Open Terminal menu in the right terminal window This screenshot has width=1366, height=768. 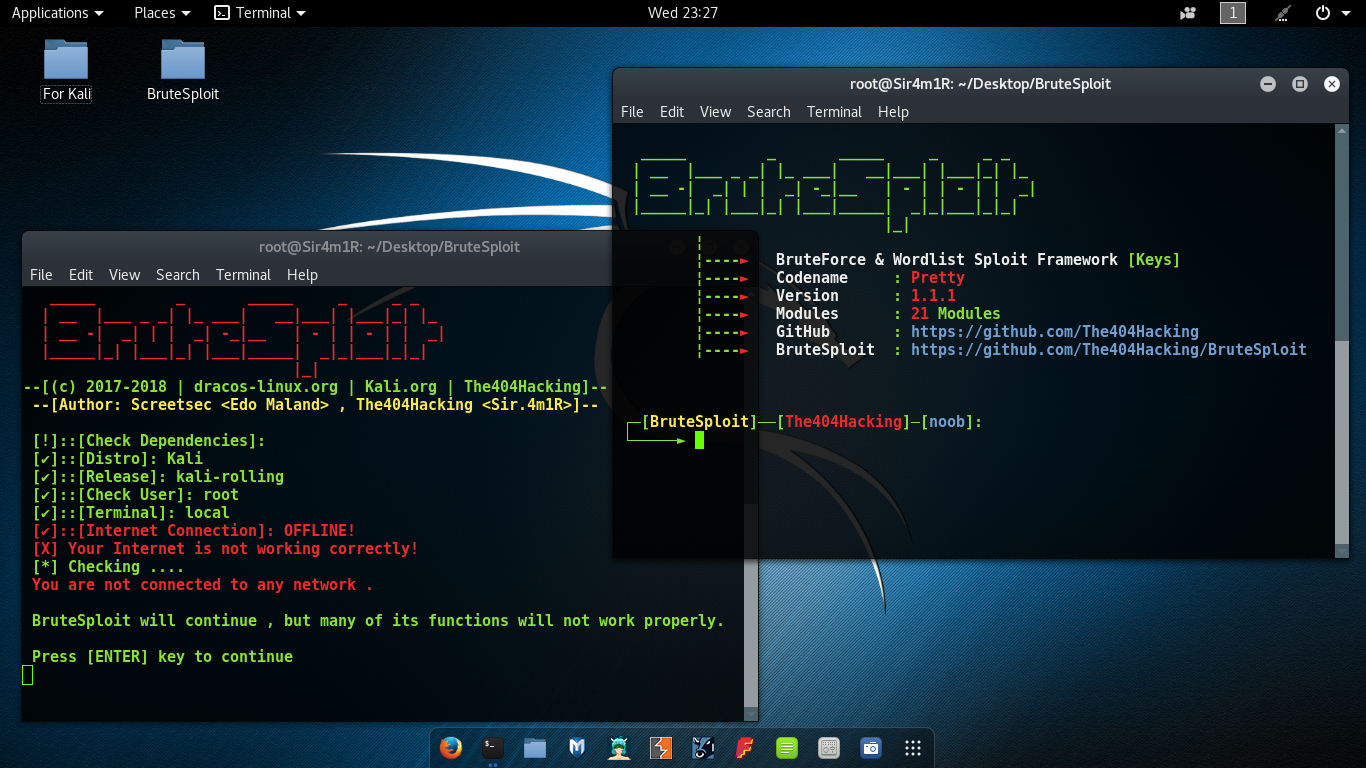[834, 112]
